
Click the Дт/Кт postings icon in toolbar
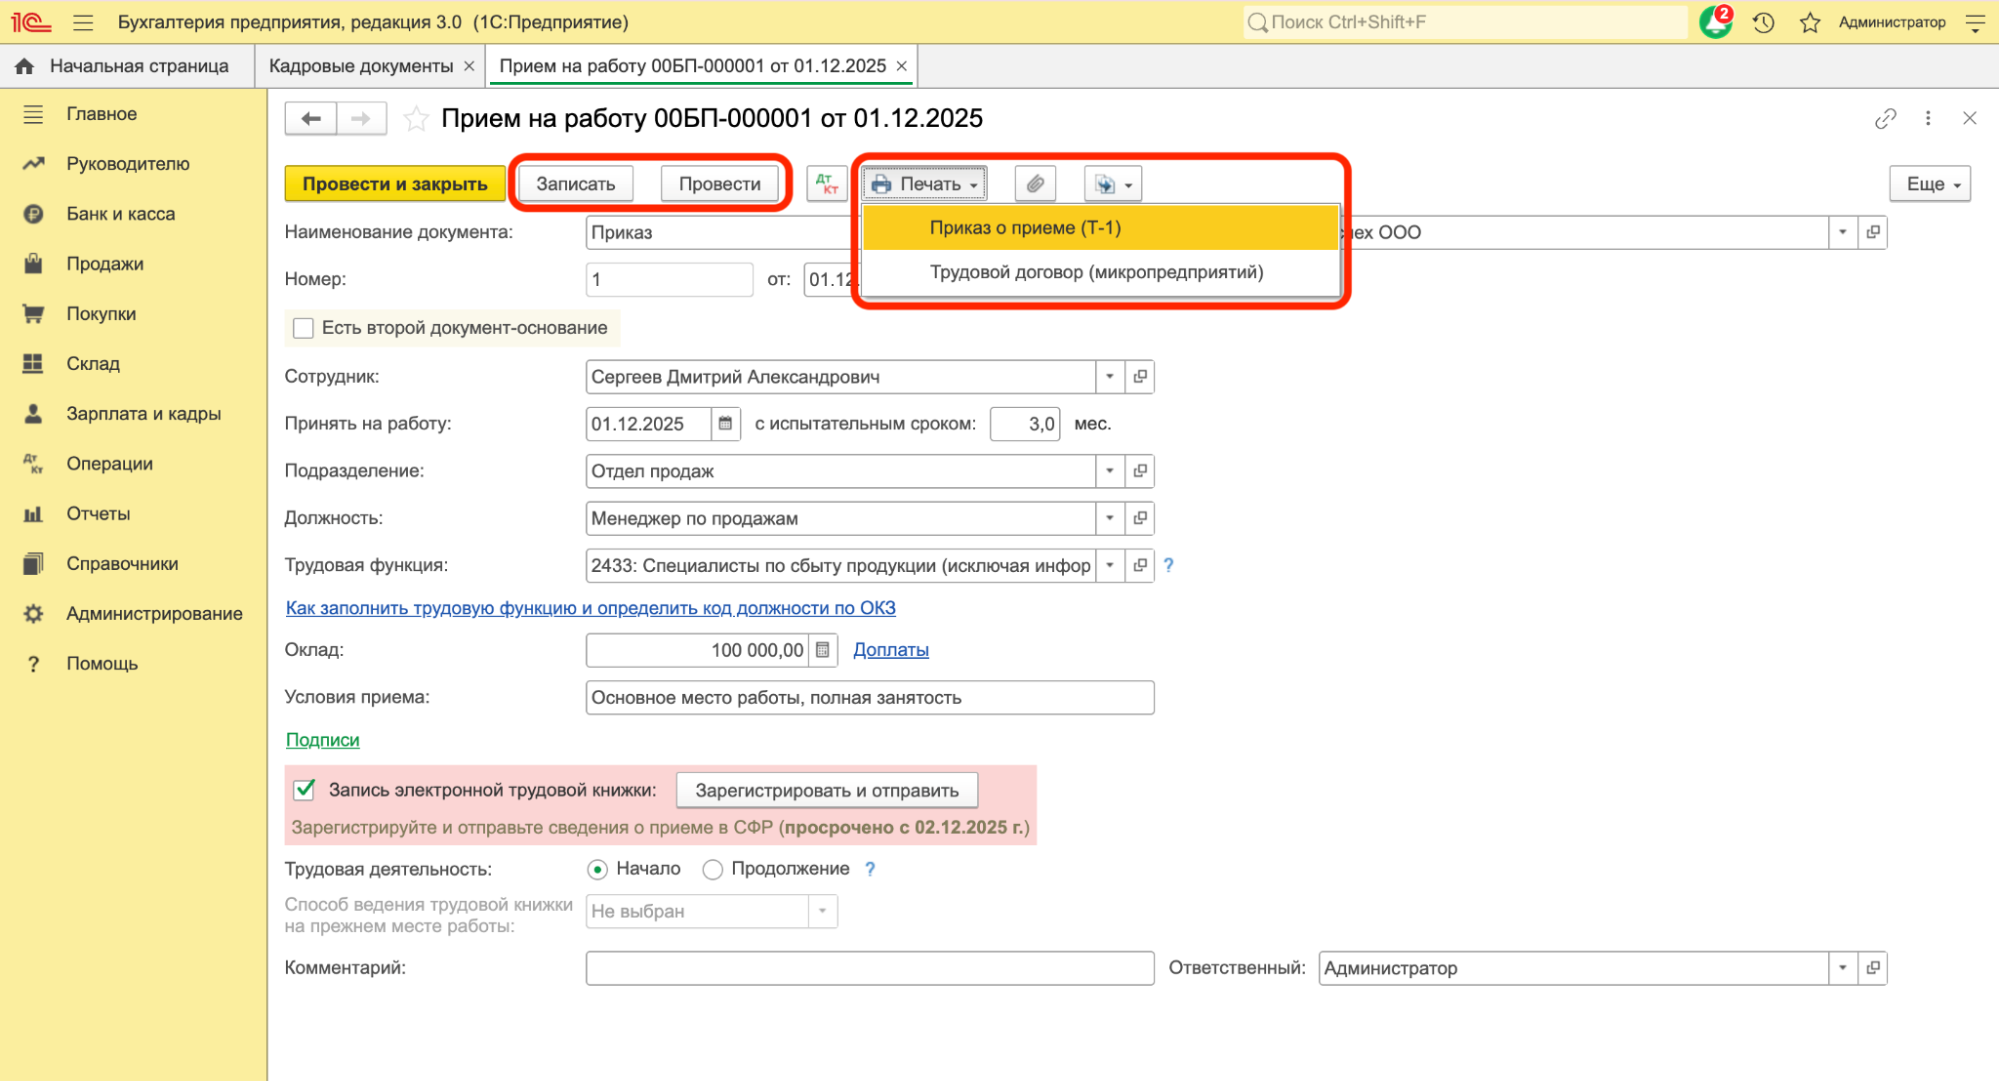point(827,184)
